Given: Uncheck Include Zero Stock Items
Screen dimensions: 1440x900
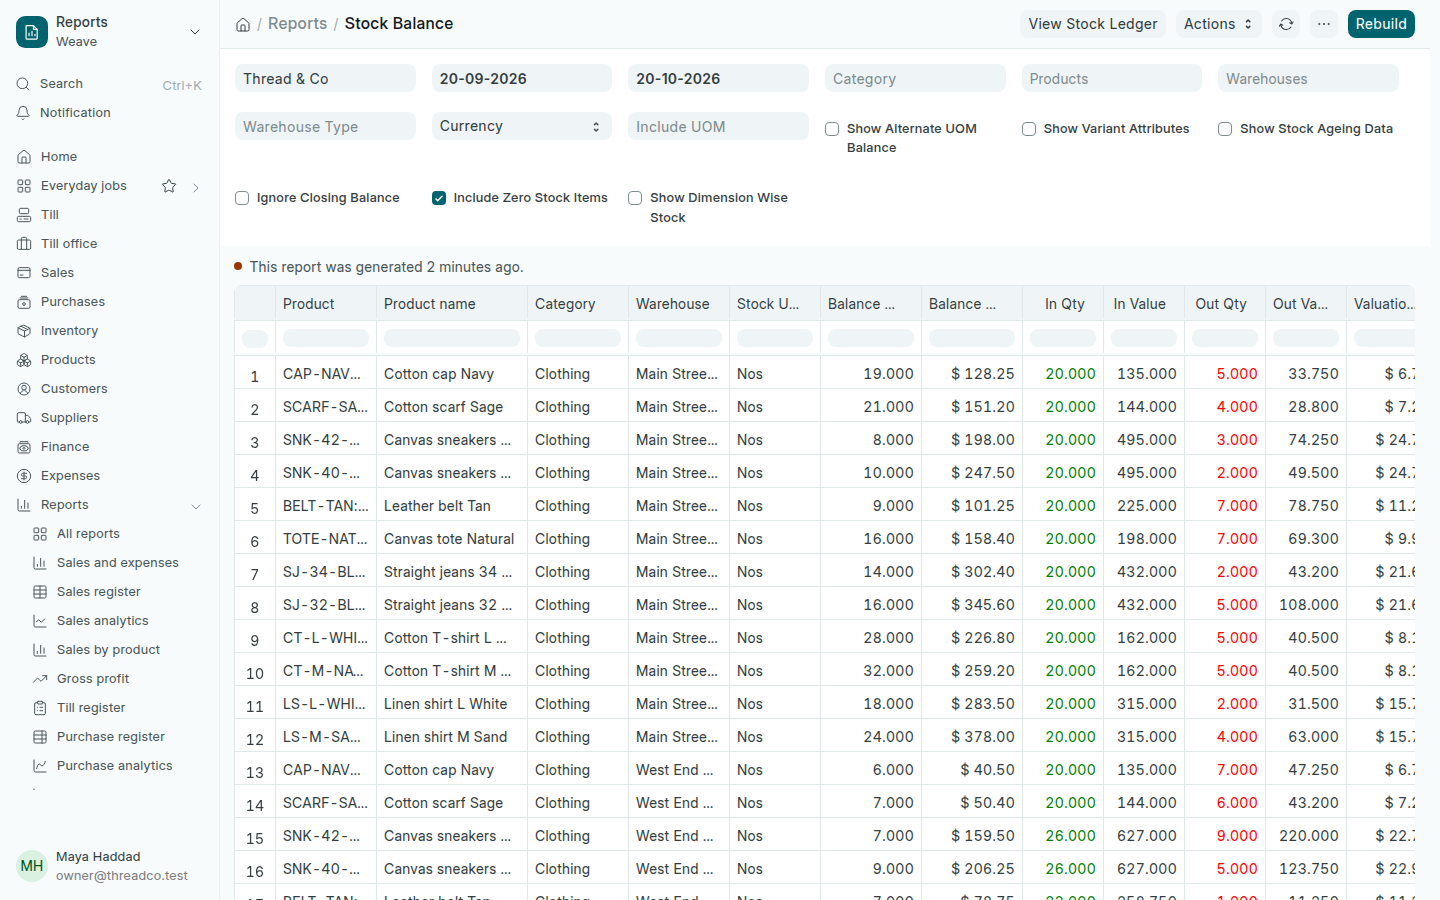Looking at the screenshot, I should pyautogui.click(x=438, y=198).
